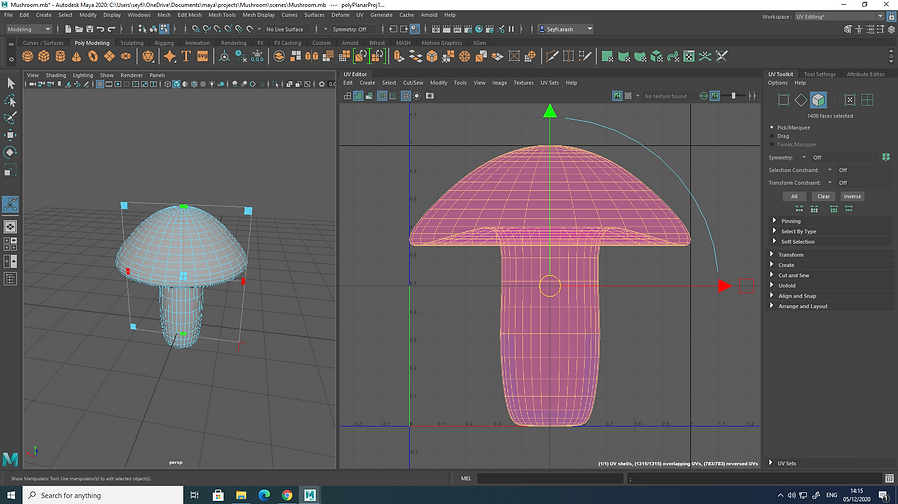Expand the Pinning section
The height and width of the screenshot is (504, 898).
tap(790, 220)
